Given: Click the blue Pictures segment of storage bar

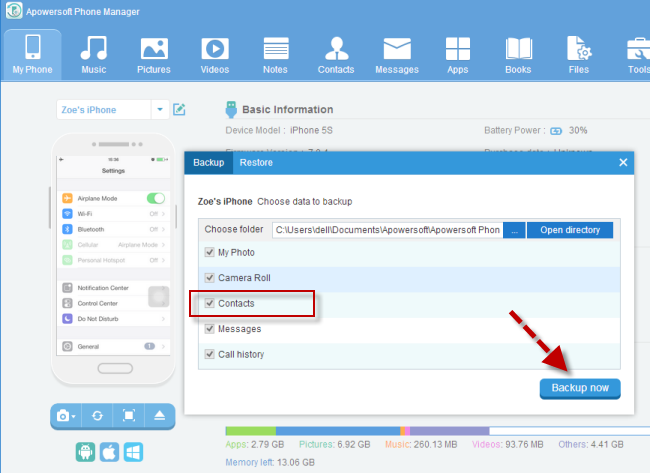Looking at the screenshot, I should click(x=338, y=431).
